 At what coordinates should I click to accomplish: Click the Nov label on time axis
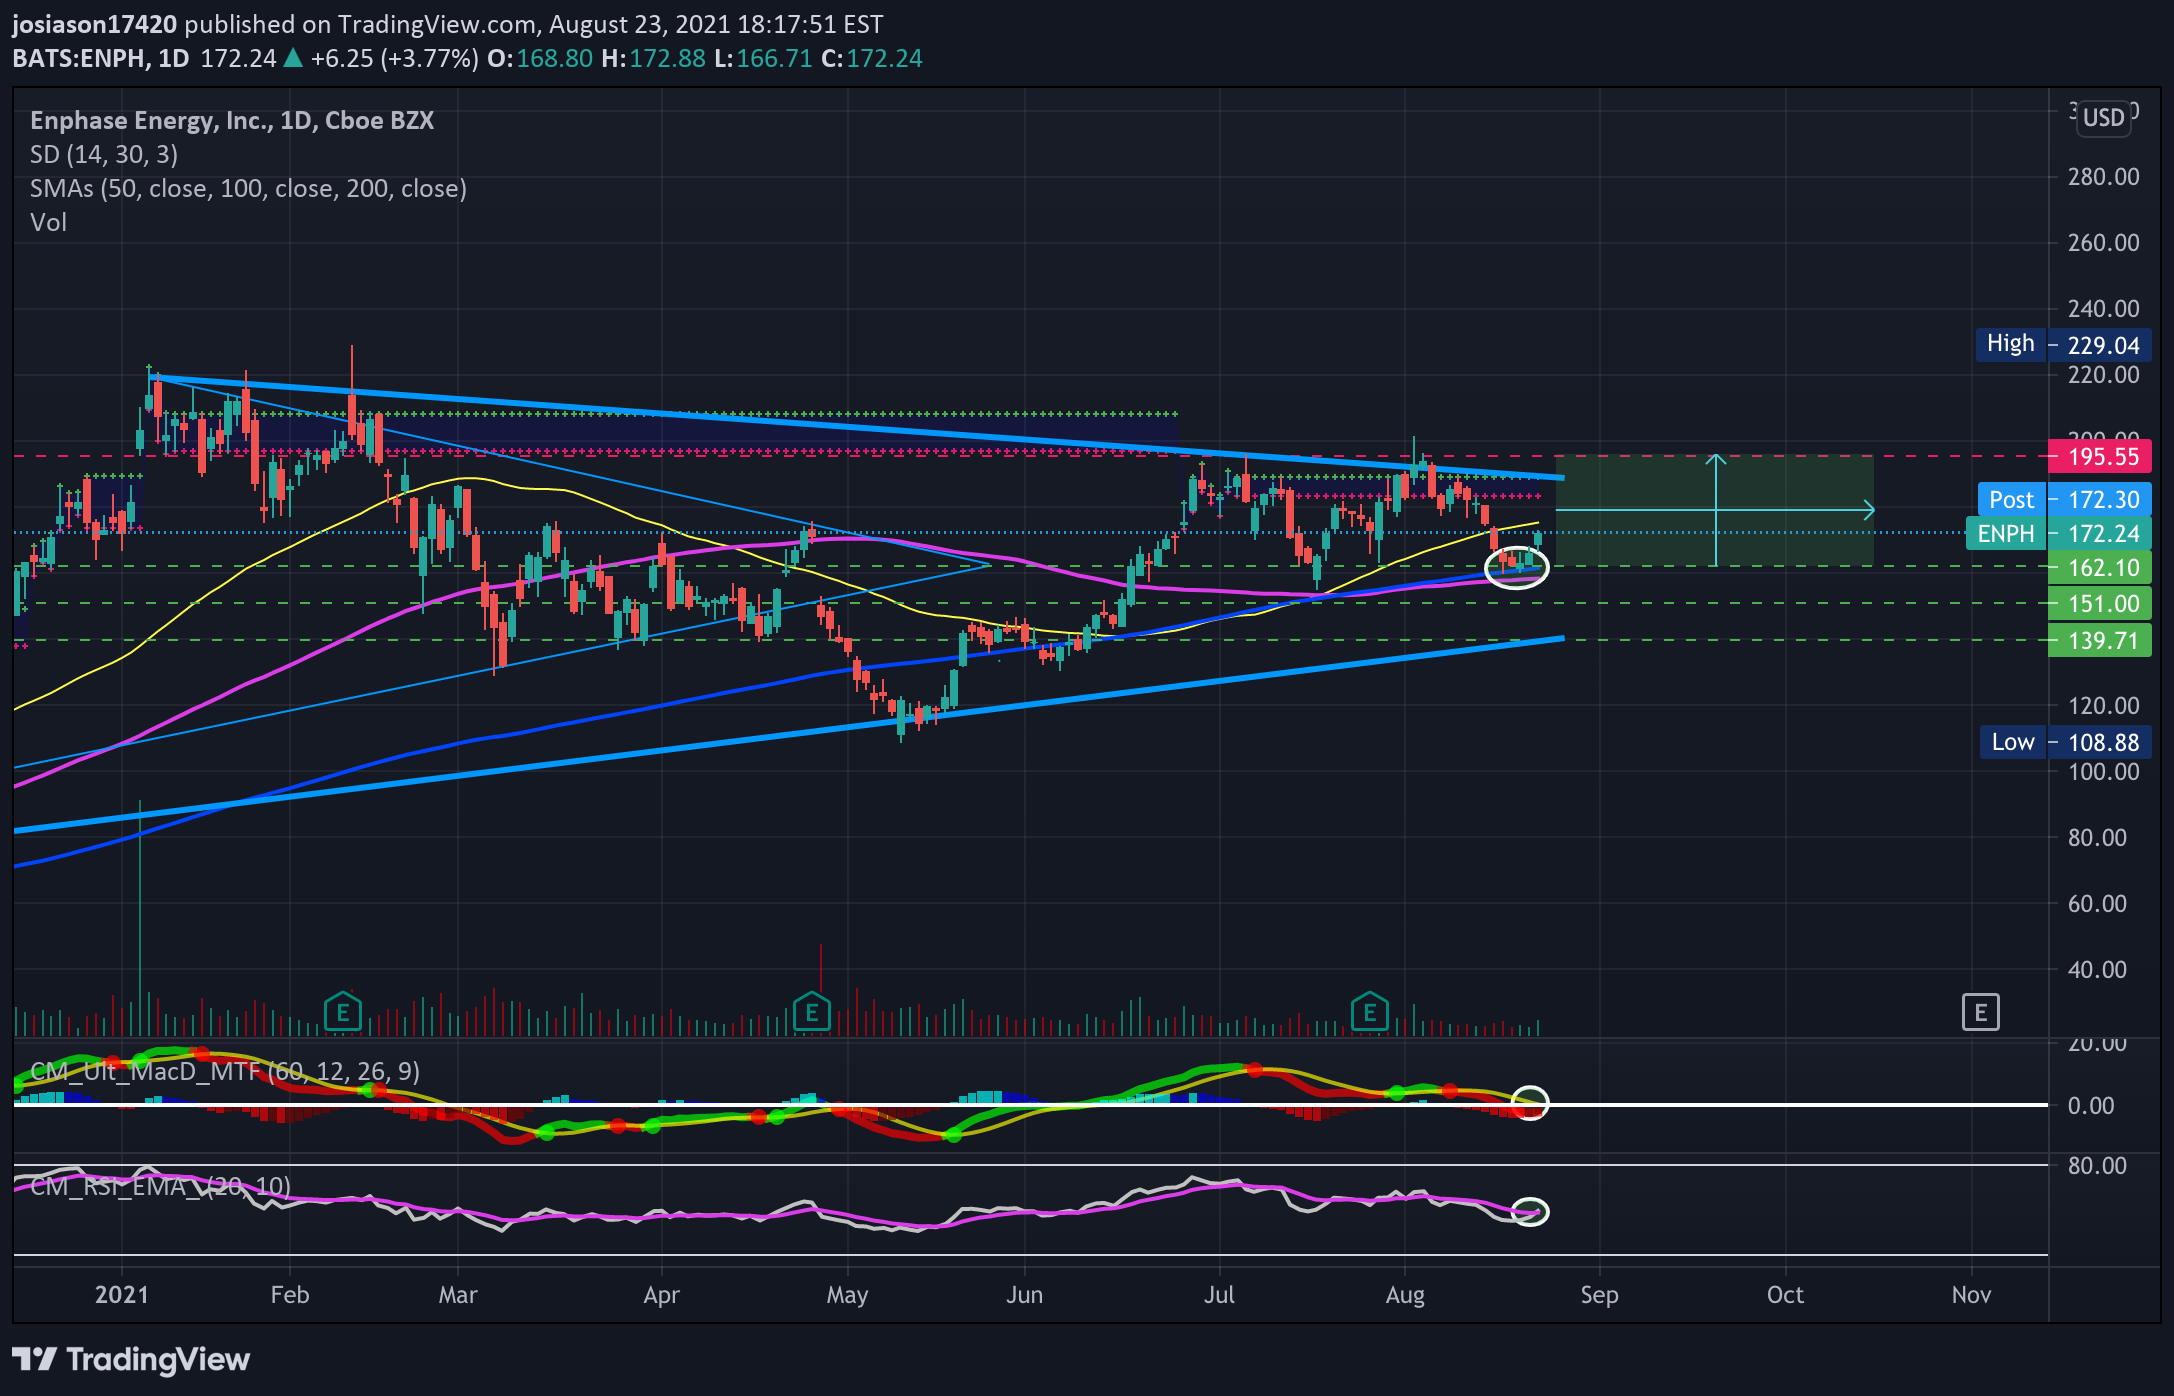point(1971,1294)
